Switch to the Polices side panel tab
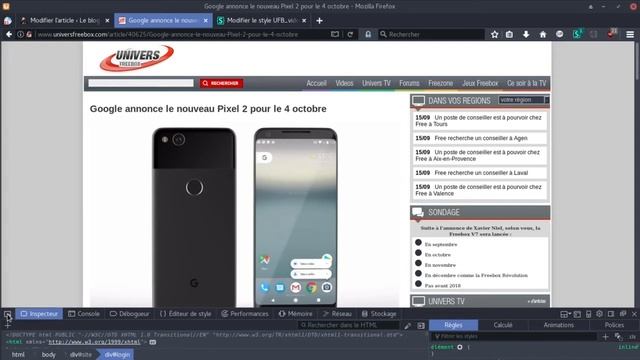 [614, 325]
